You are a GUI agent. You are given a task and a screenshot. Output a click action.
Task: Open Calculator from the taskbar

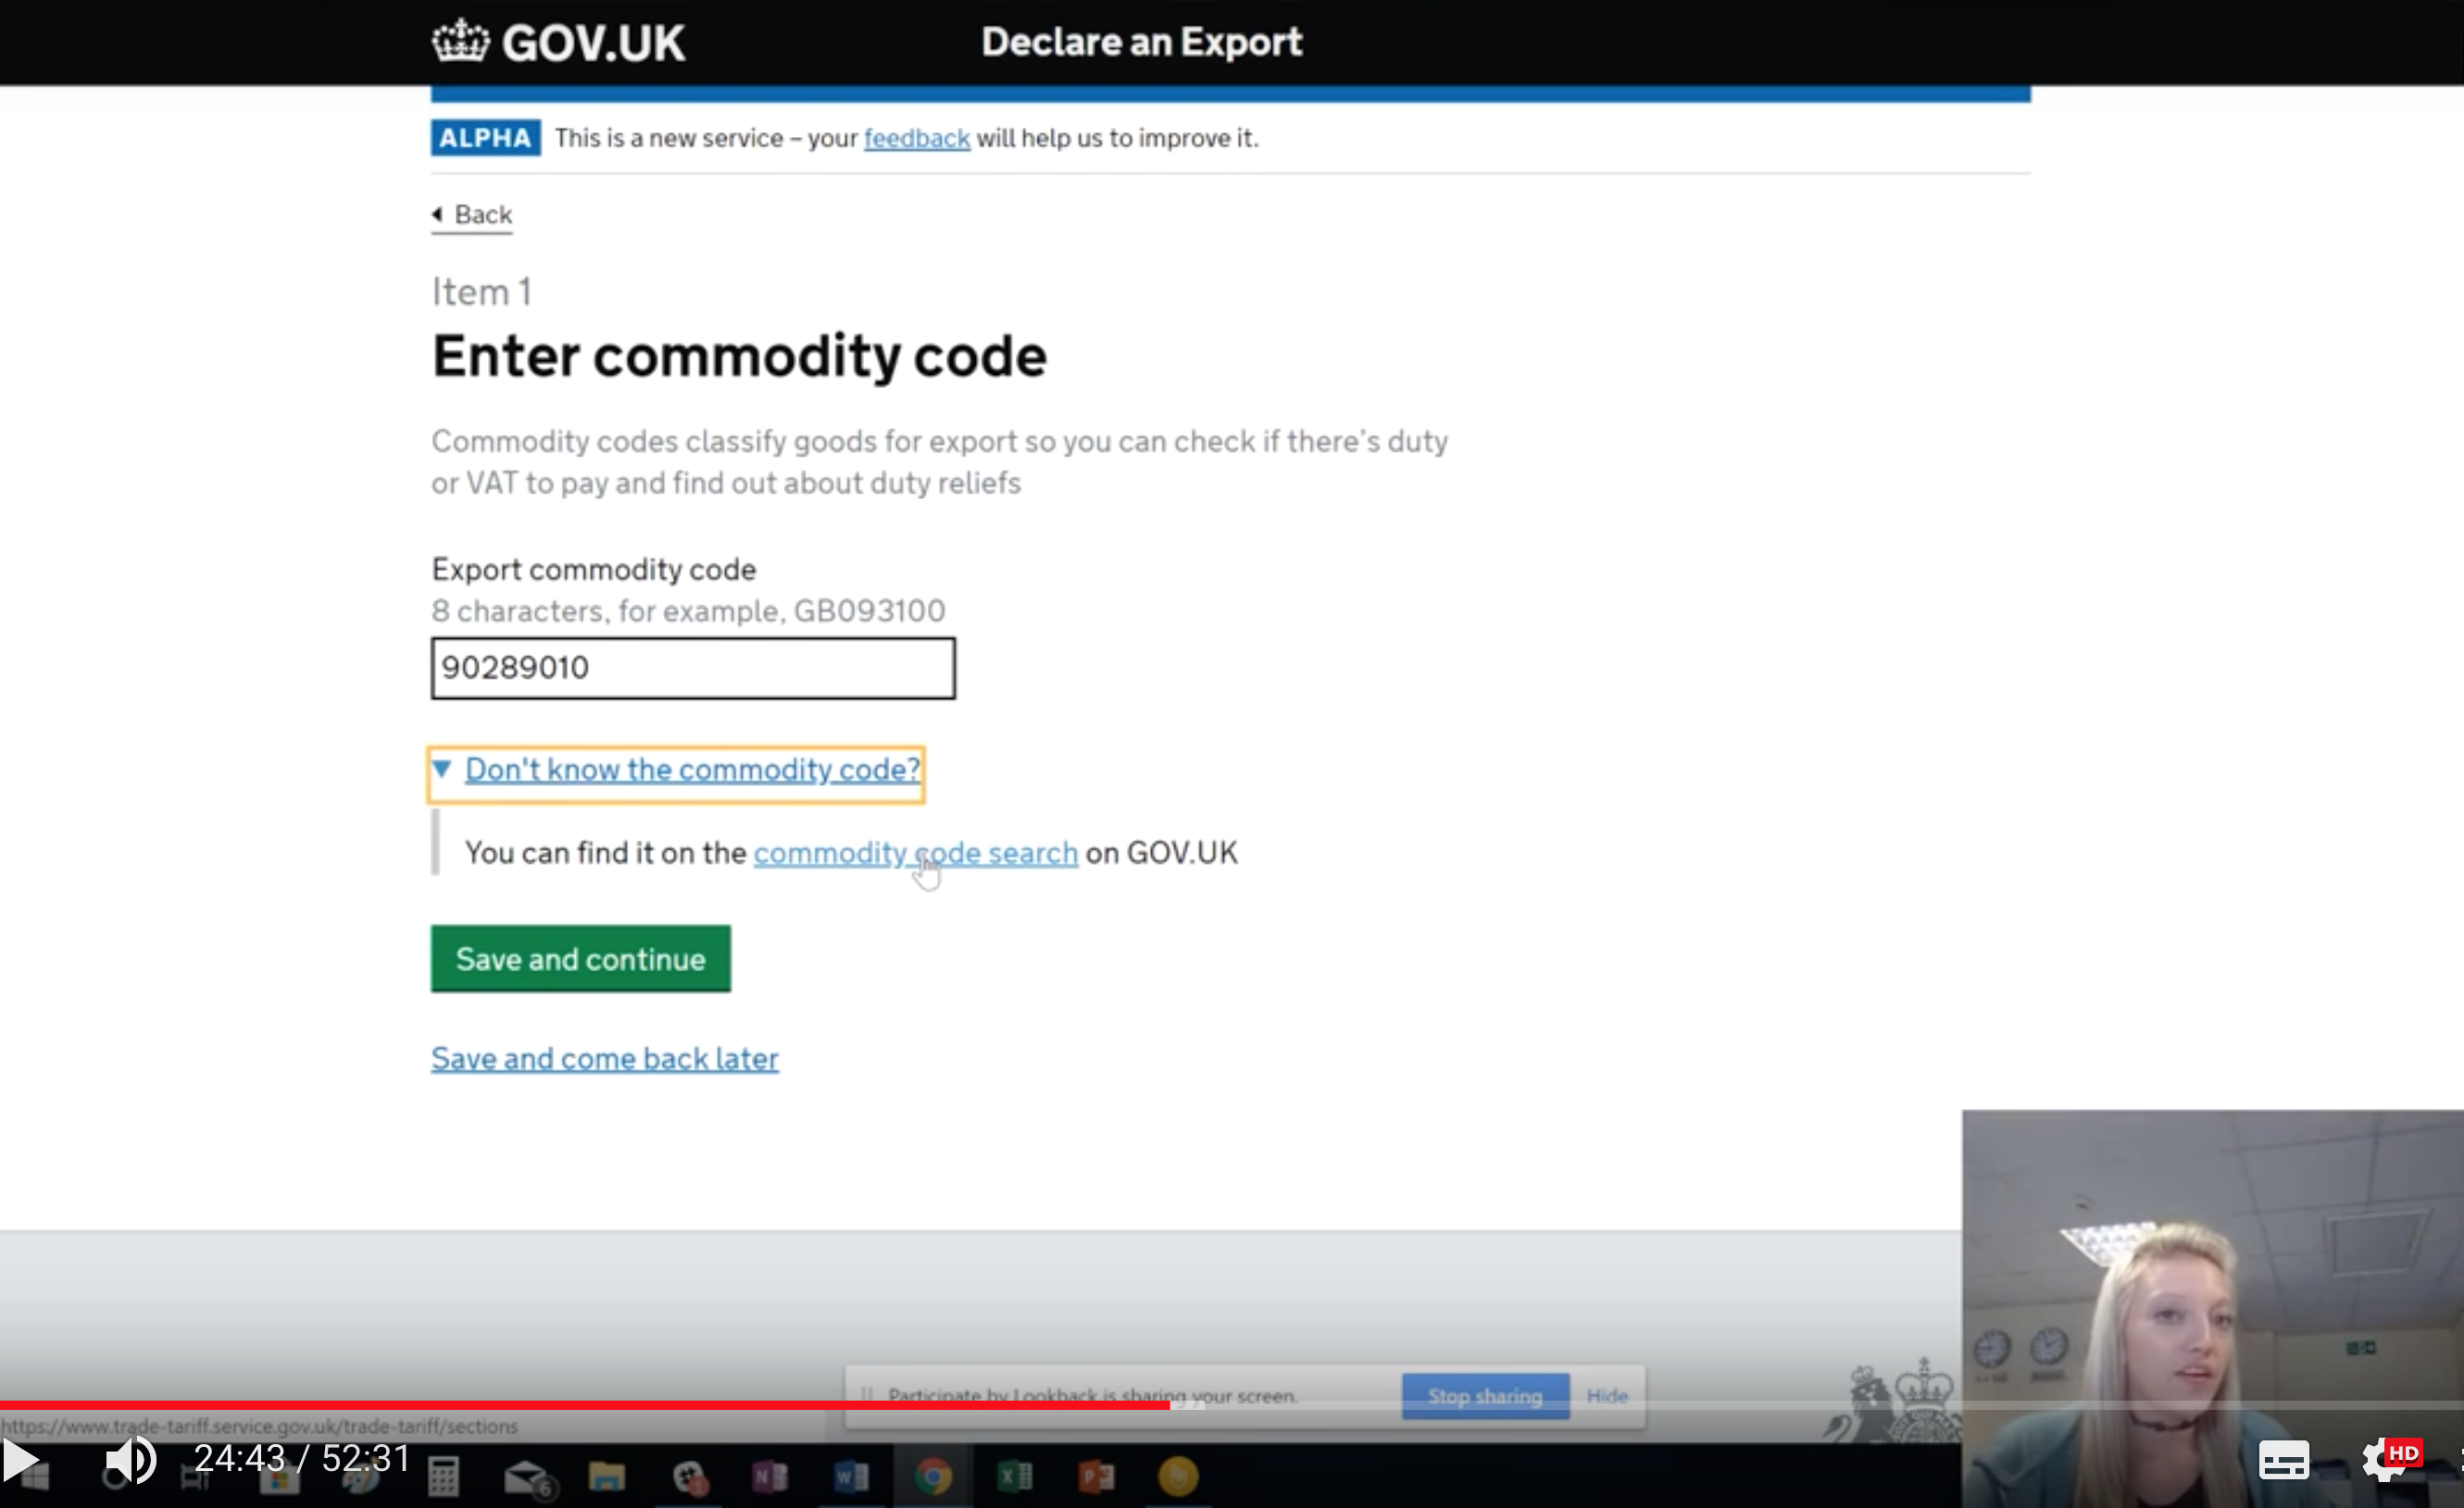click(443, 1477)
